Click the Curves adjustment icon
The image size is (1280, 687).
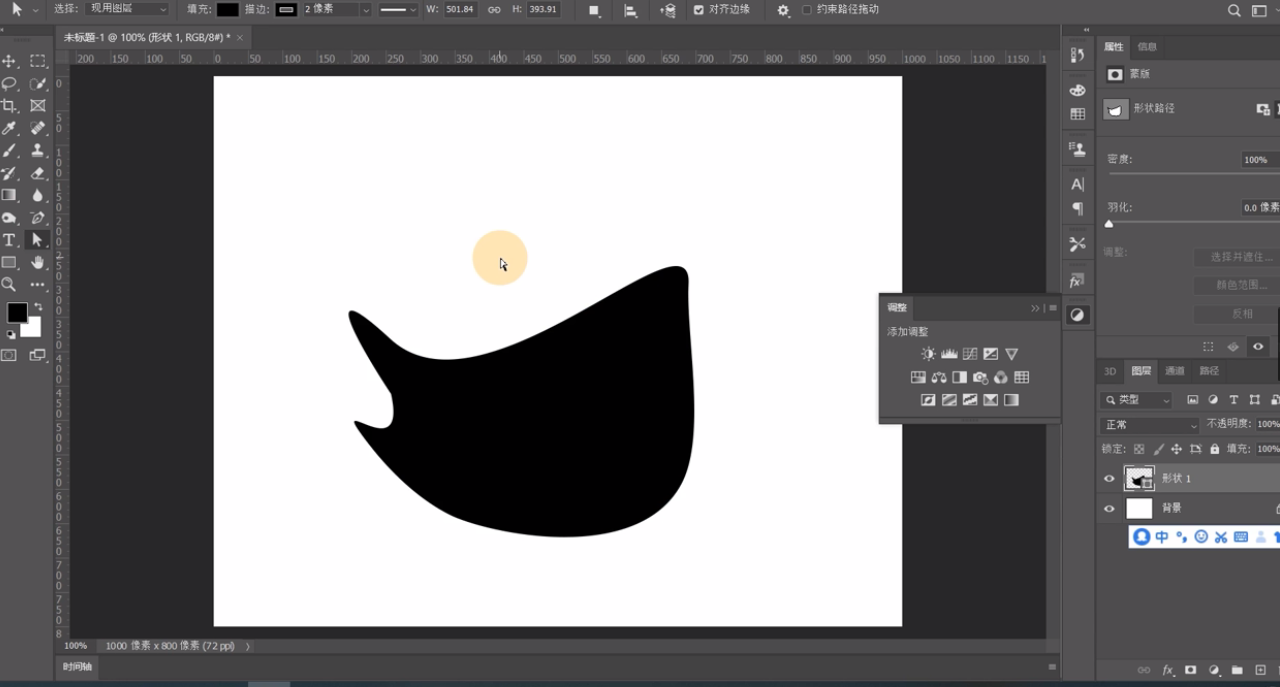coord(970,354)
